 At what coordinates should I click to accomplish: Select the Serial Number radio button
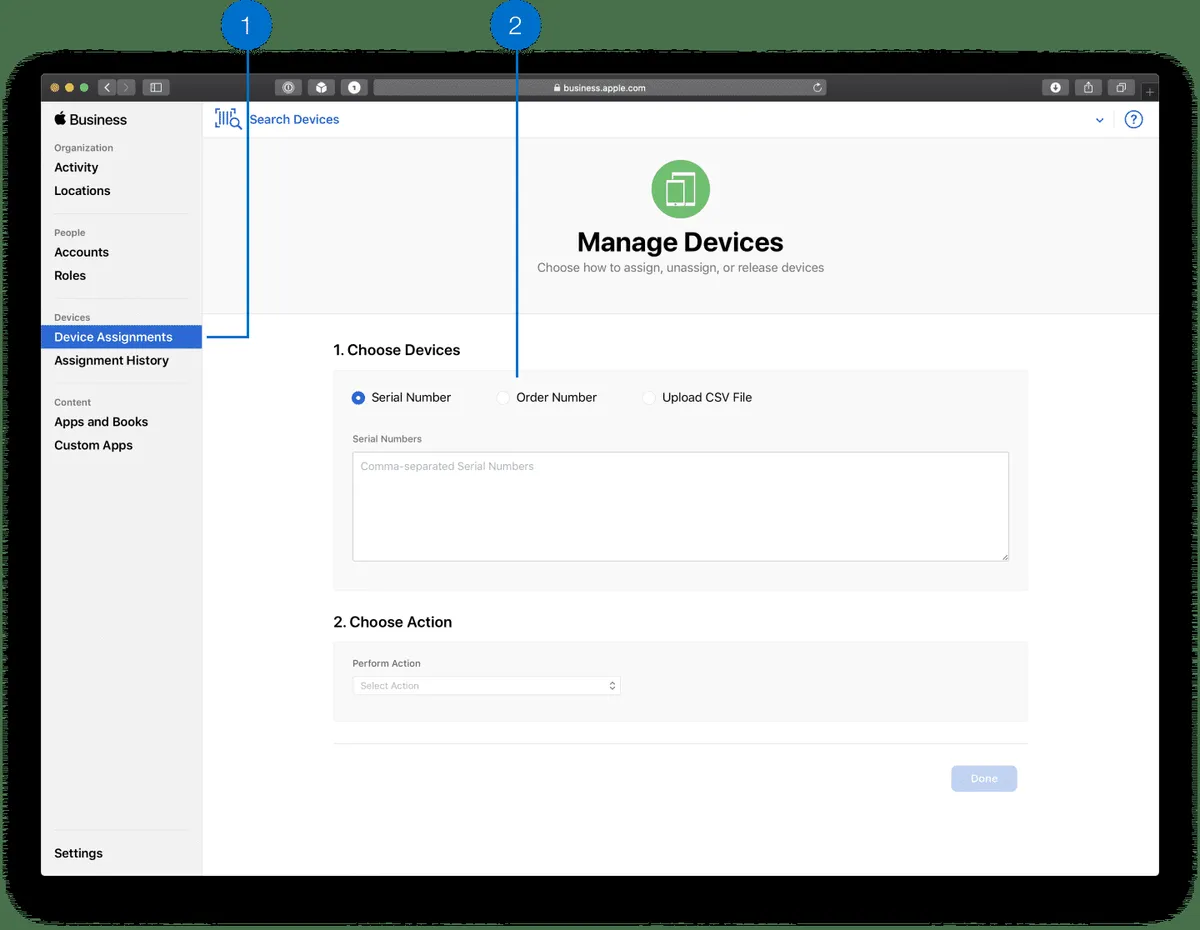pyautogui.click(x=358, y=398)
